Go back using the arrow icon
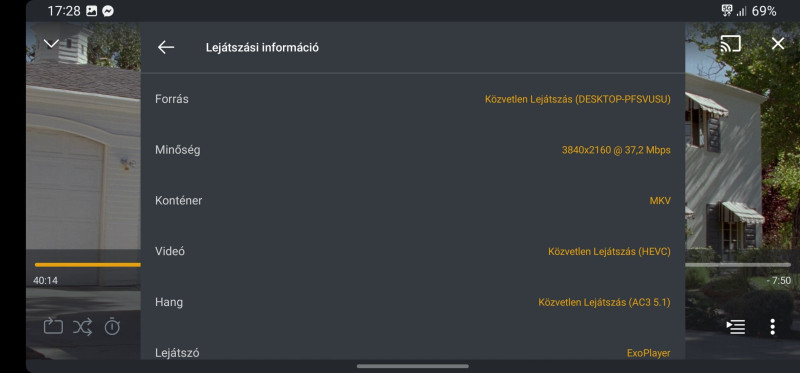 166,47
